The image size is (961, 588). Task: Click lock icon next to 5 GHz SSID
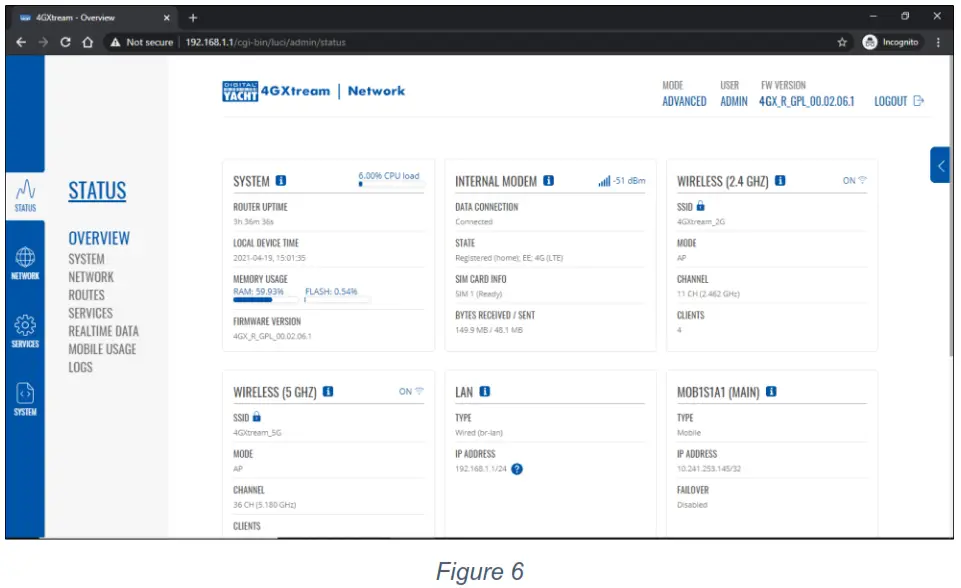pyautogui.click(x=257, y=417)
